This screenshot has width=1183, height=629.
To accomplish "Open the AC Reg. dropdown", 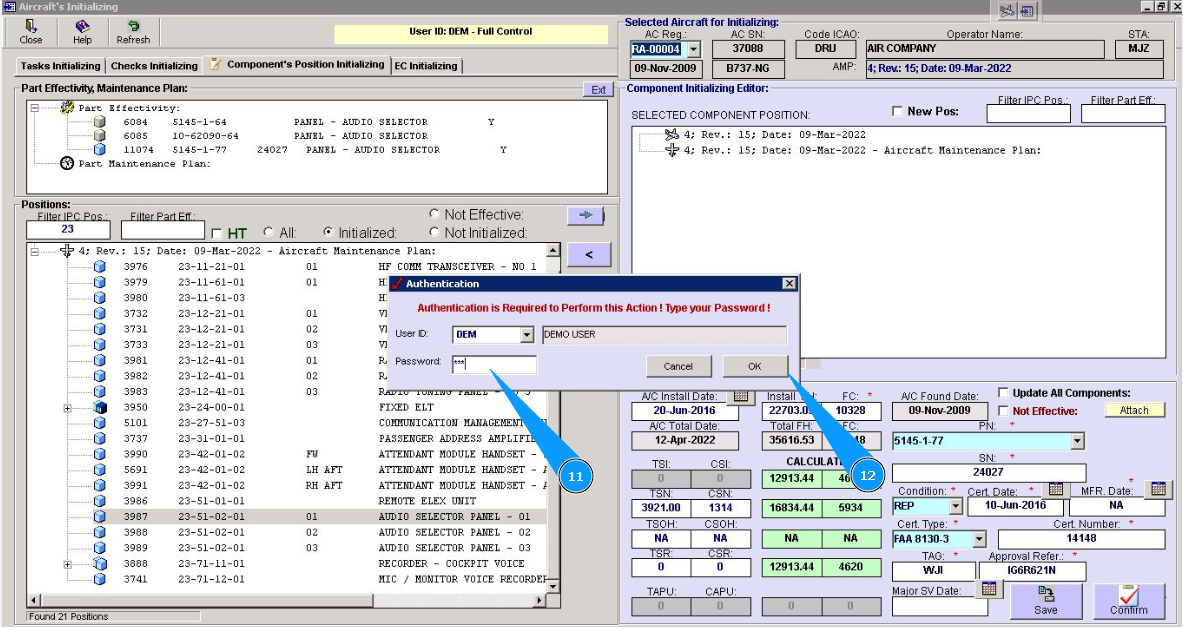I will coord(693,50).
